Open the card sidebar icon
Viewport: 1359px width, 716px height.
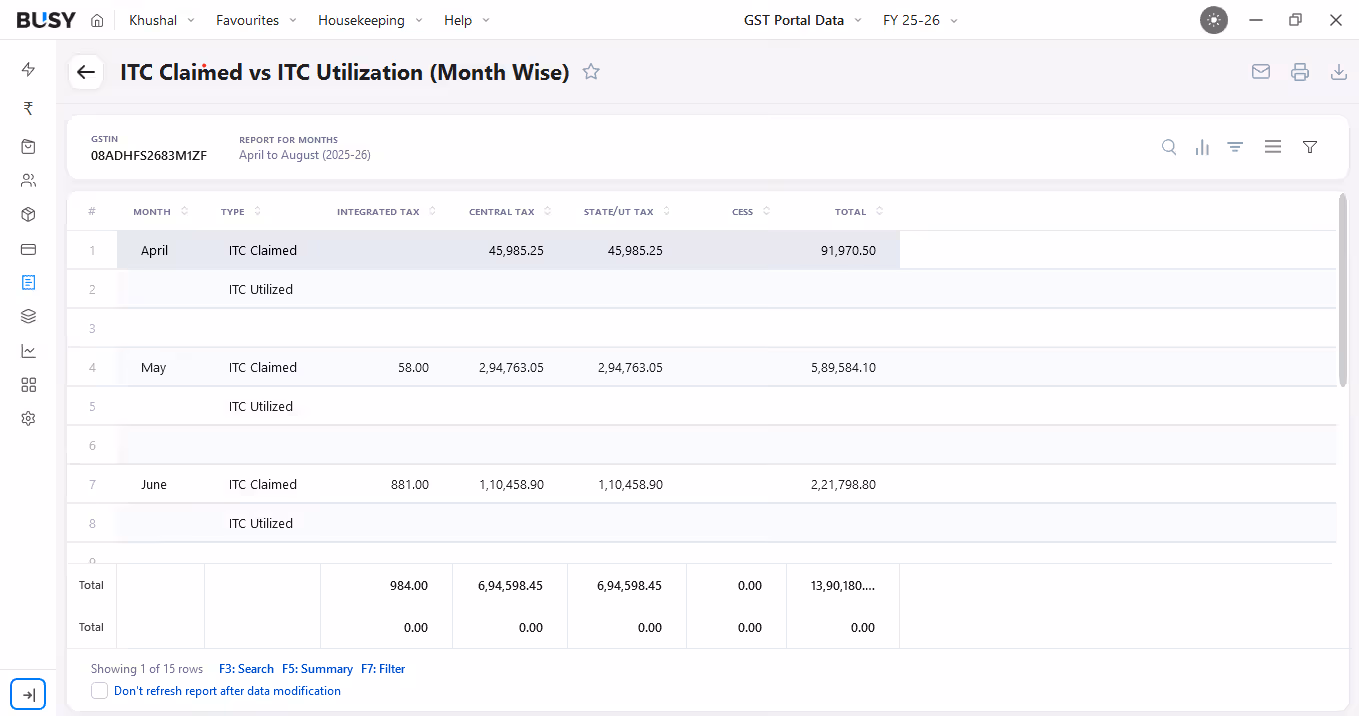28,249
